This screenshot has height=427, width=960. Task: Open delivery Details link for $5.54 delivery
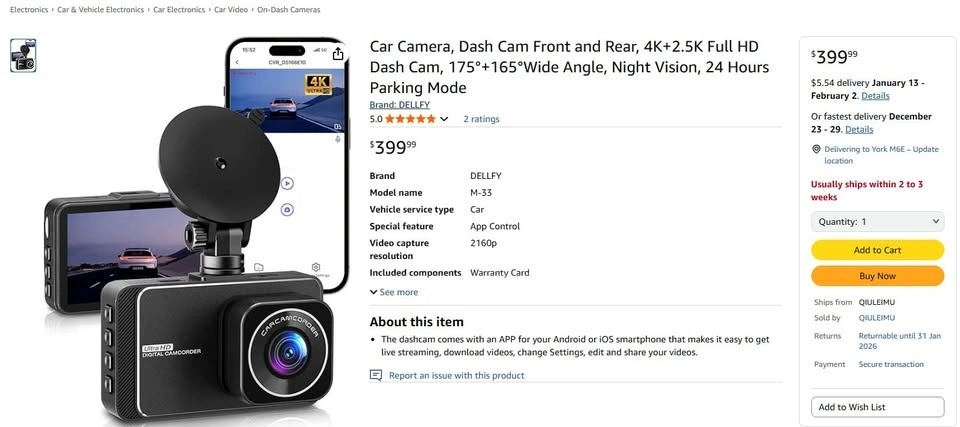(876, 96)
